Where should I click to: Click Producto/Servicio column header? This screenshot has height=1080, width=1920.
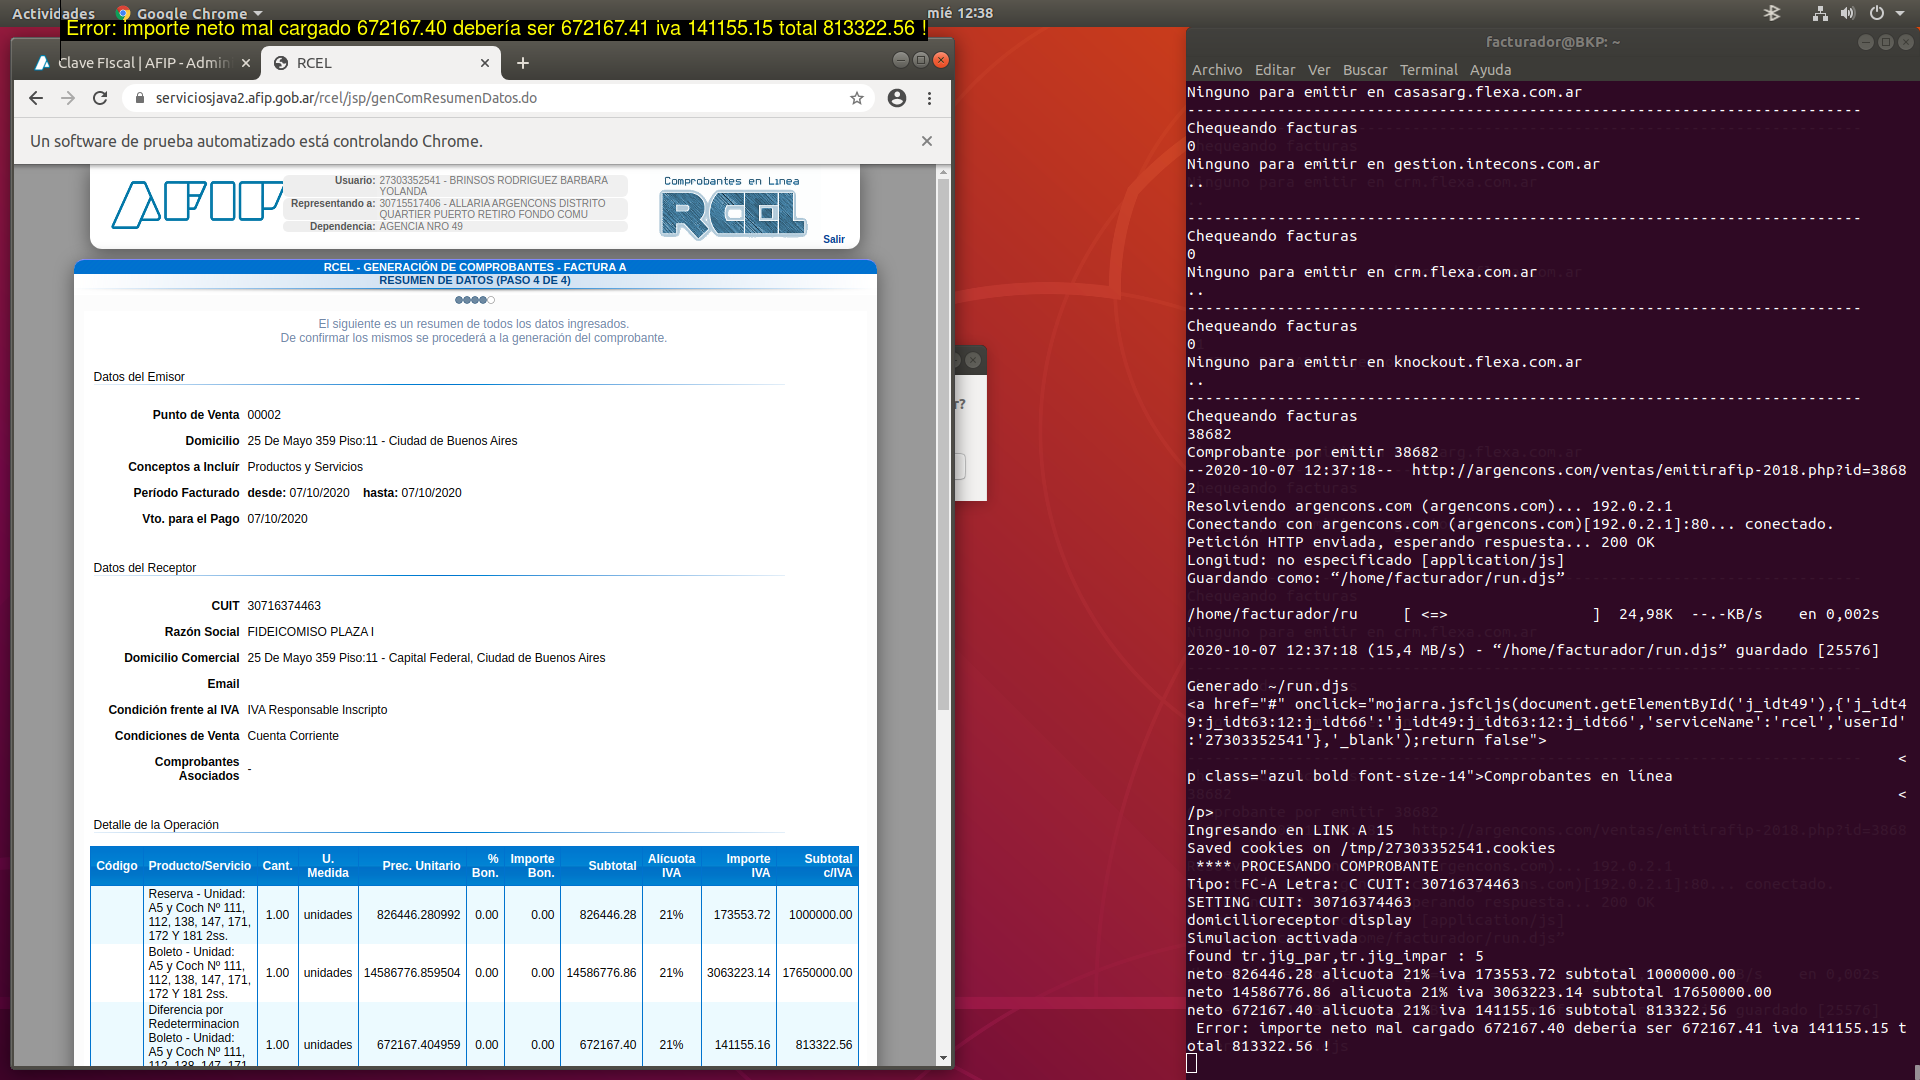200,866
